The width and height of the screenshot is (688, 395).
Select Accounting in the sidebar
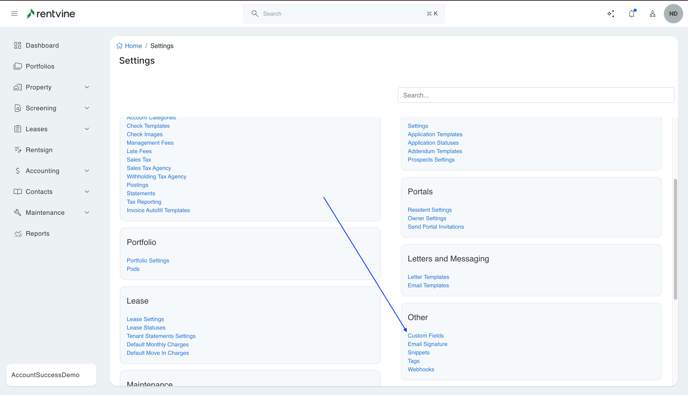pos(42,171)
